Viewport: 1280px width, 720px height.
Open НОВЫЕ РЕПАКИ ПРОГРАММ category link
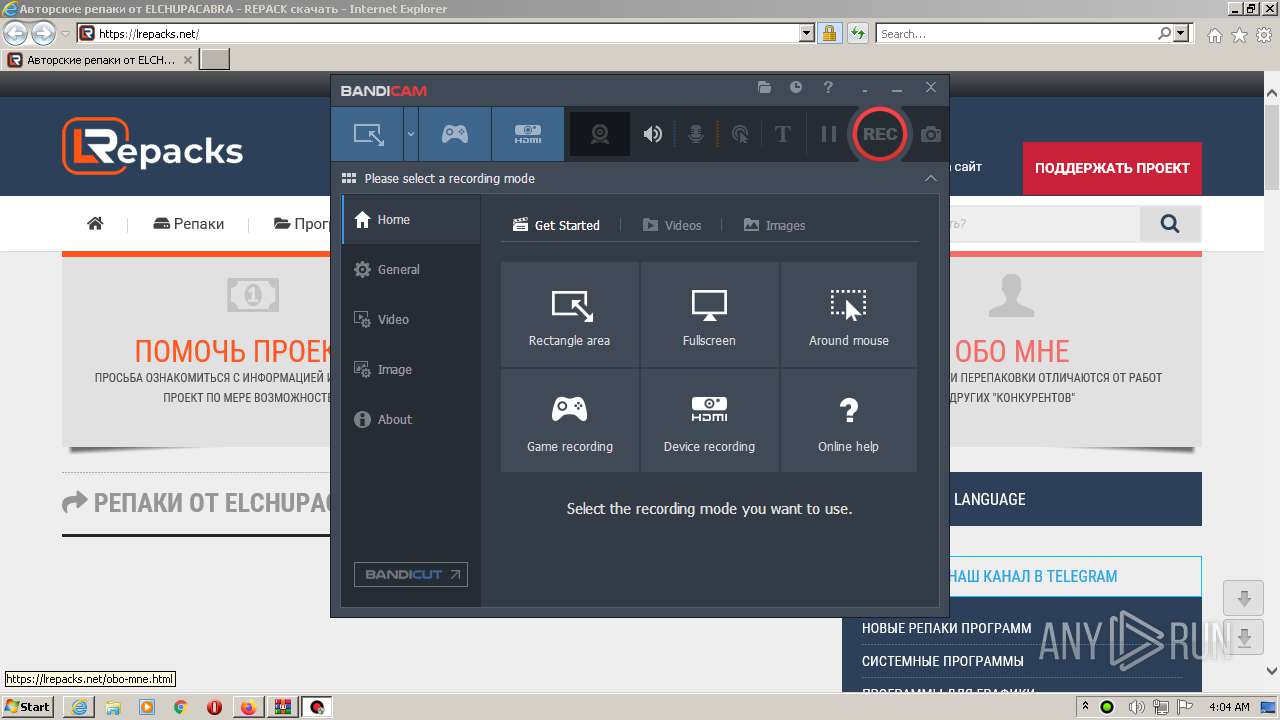[x=946, y=628]
